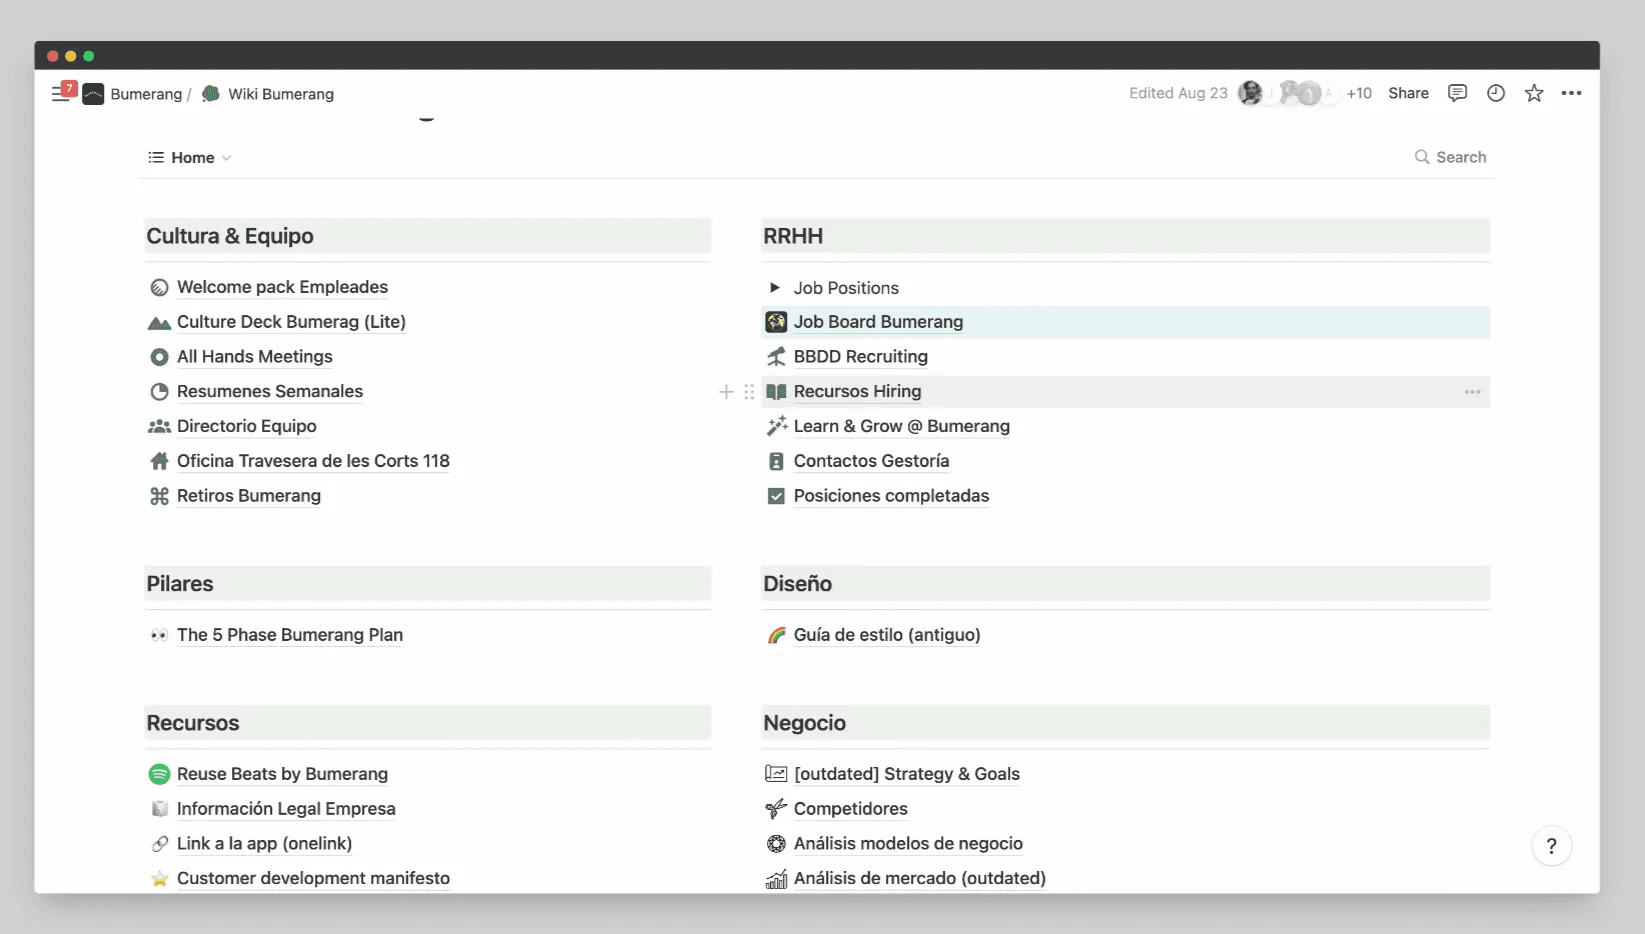Click the Bumerang workspace logo icon
The image size is (1645, 934).
point(93,94)
